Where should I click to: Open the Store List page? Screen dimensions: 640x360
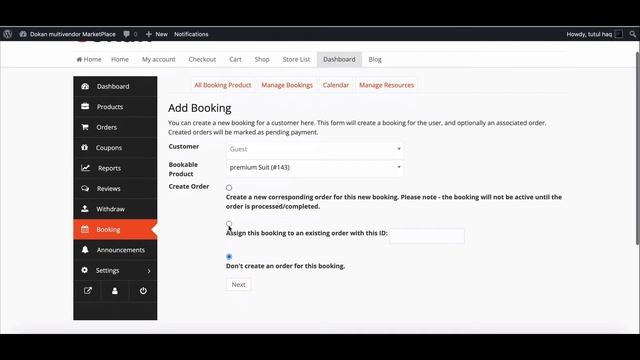tap(296, 59)
